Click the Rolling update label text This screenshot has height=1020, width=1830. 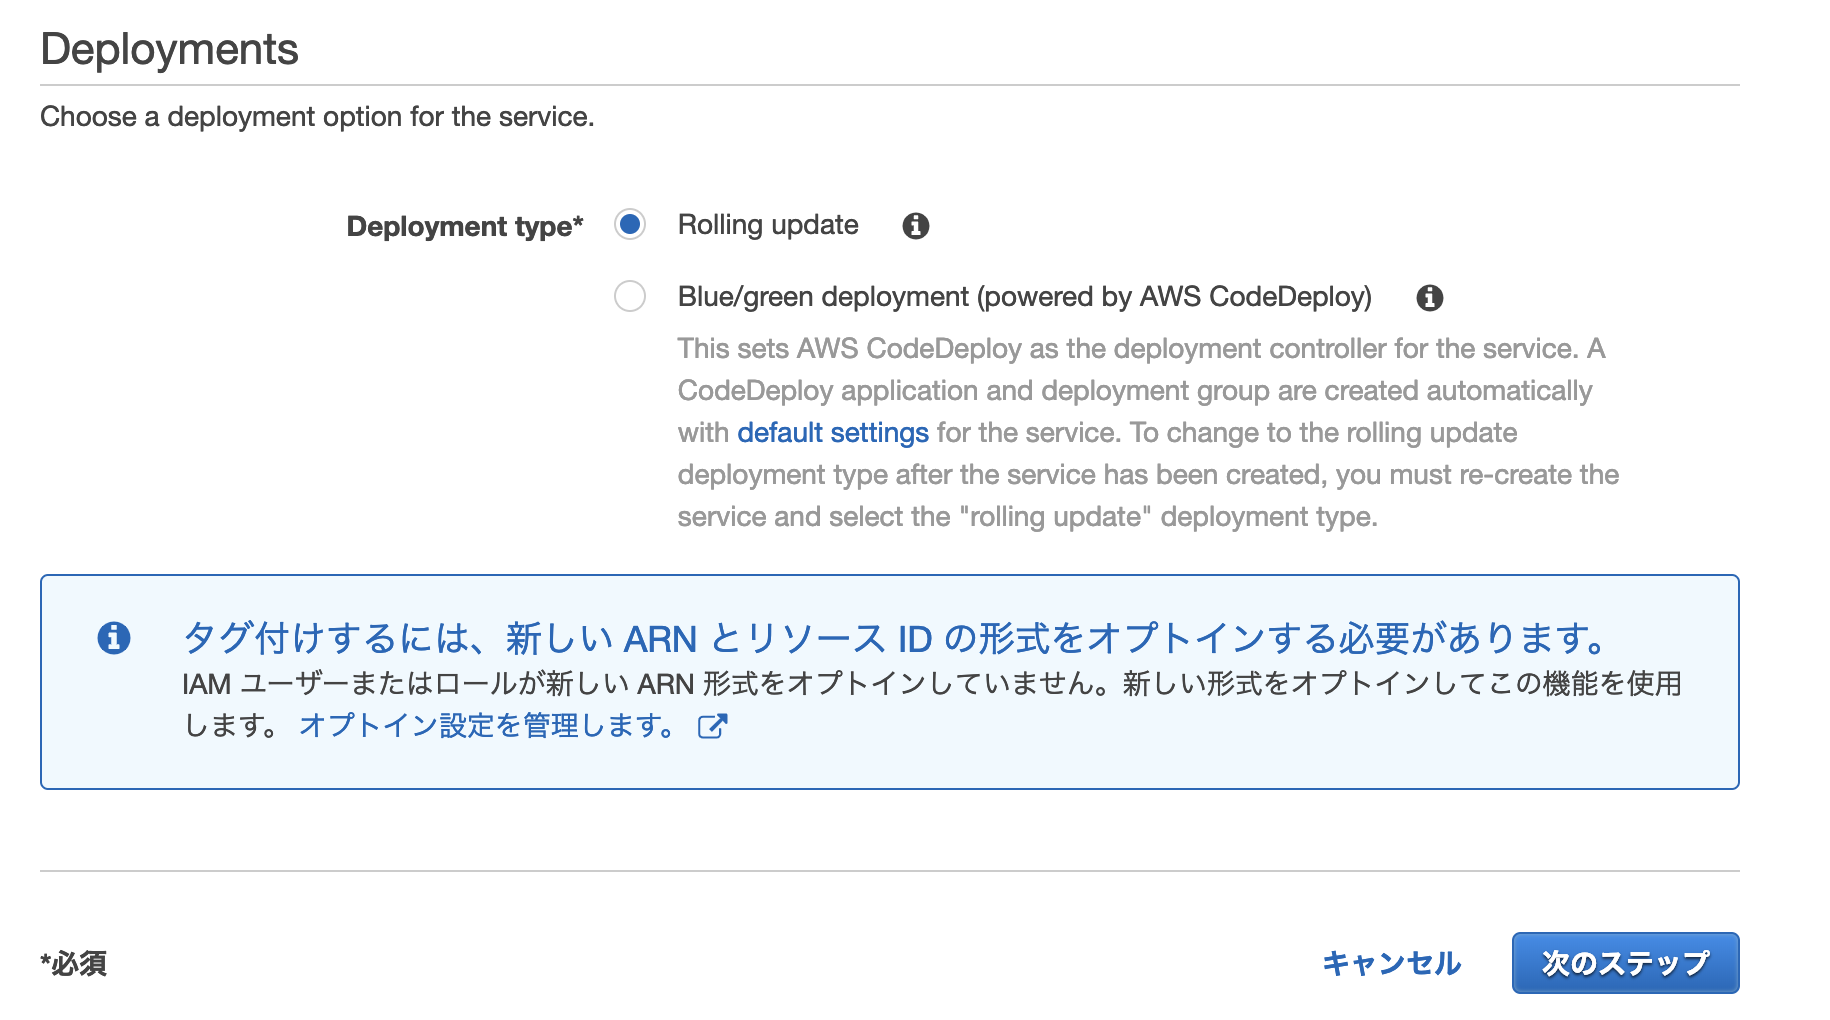[x=768, y=225]
